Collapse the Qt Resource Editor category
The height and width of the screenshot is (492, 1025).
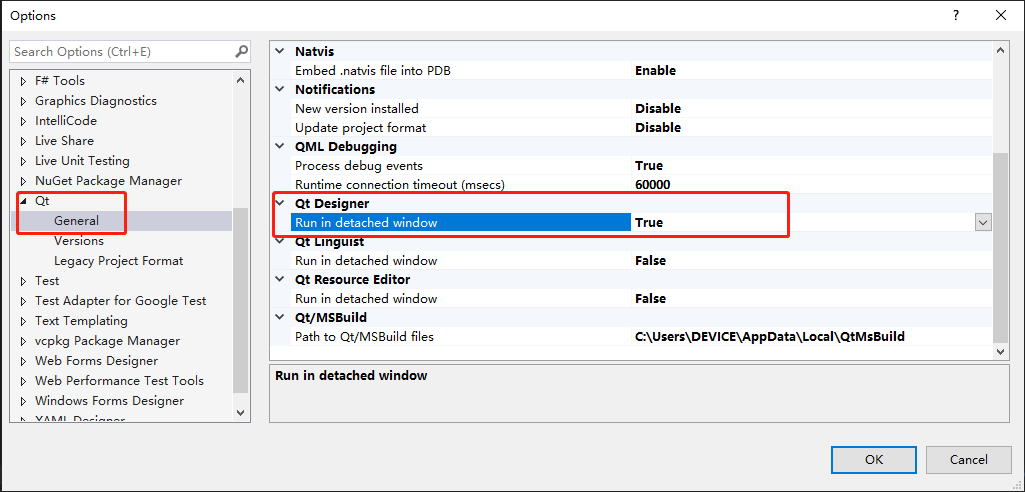[x=280, y=280]
